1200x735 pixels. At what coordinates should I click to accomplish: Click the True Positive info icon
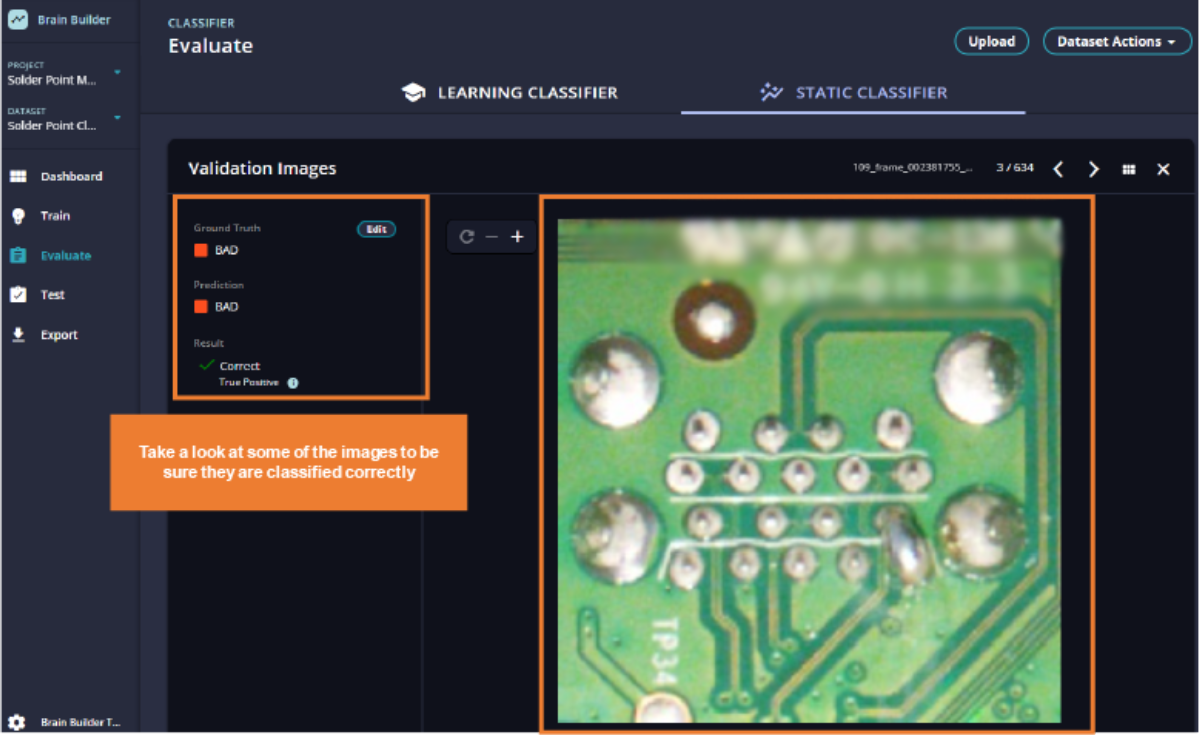click(x=293, y=383)
